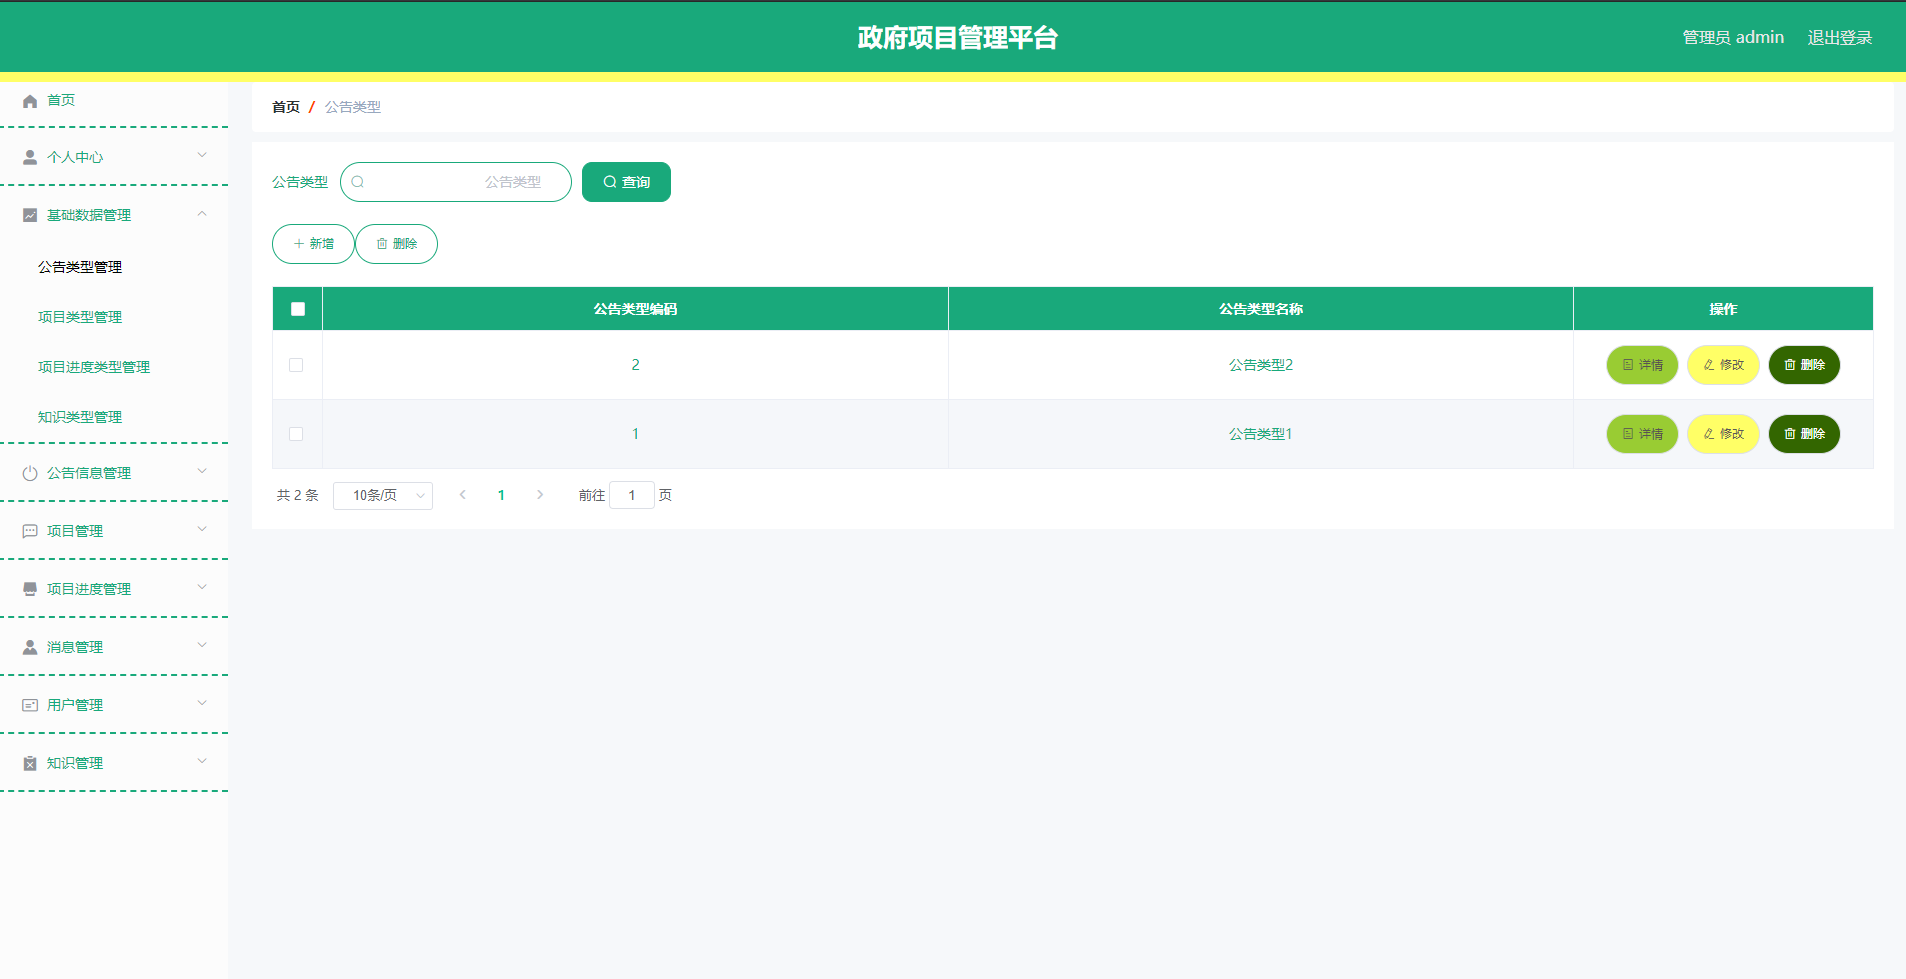Viewport: 1906px width, 979px height.
Task: Click the monitor icon beside 项目进度管理
Action: pos(28,588)
